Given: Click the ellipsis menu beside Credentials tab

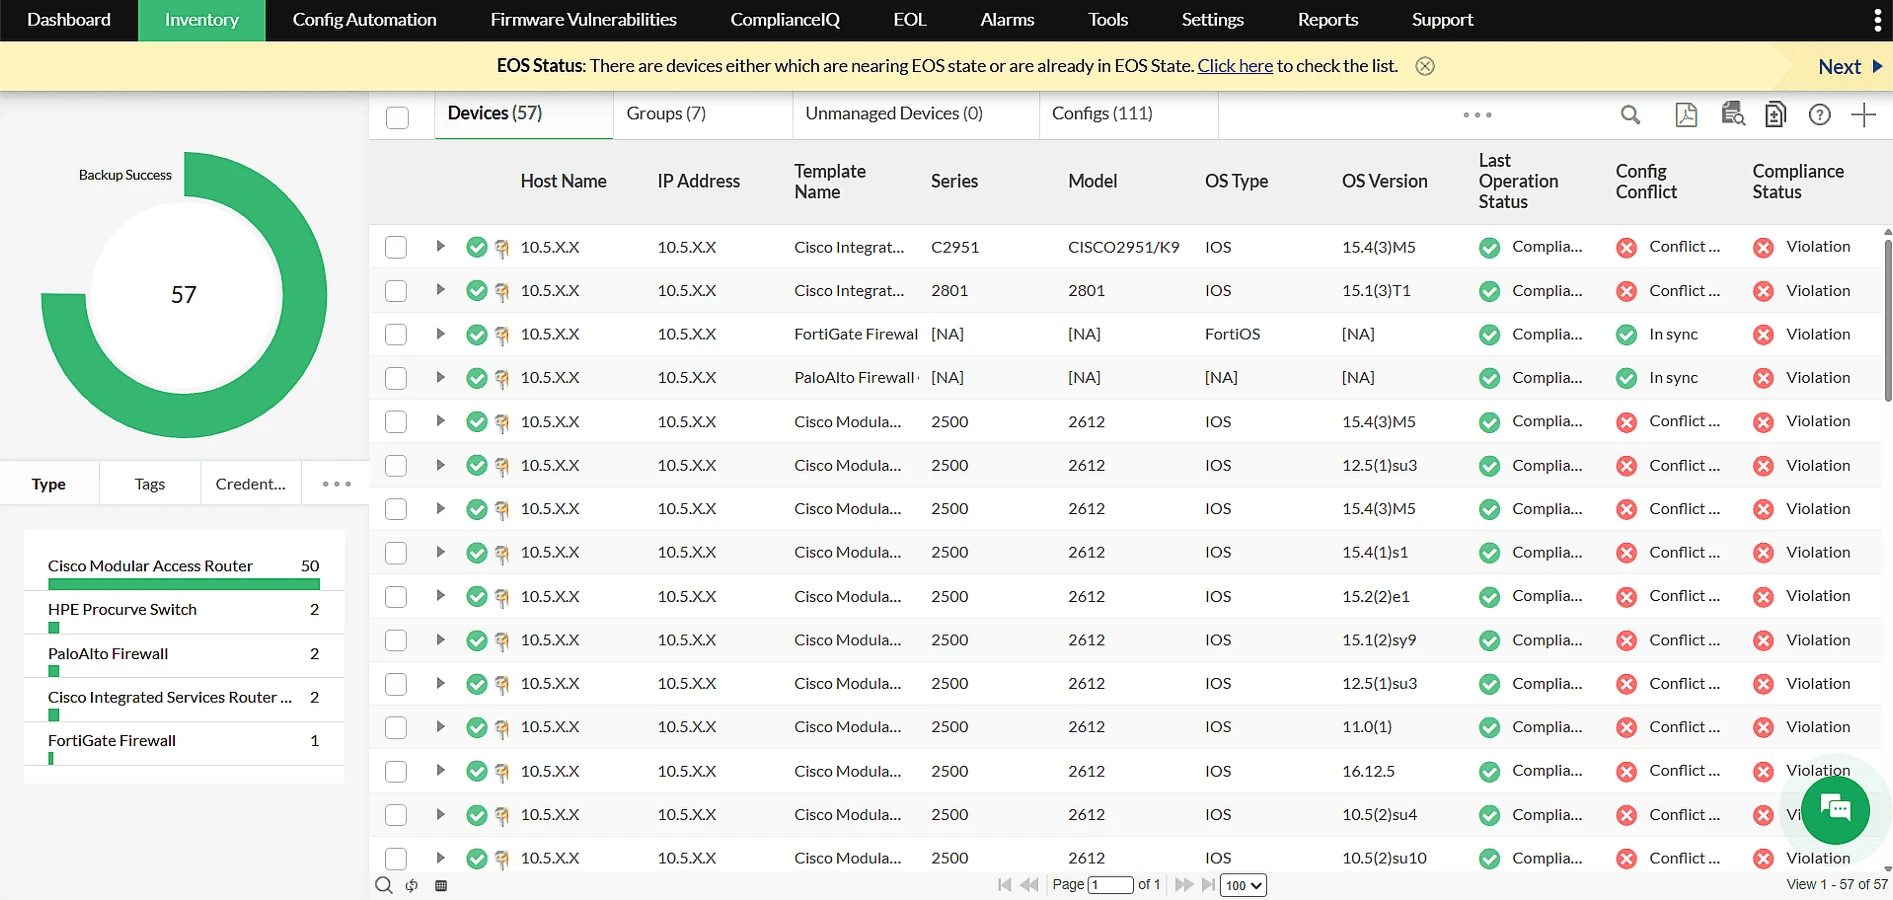Looking at the screenshot, I should pos(335,483).
